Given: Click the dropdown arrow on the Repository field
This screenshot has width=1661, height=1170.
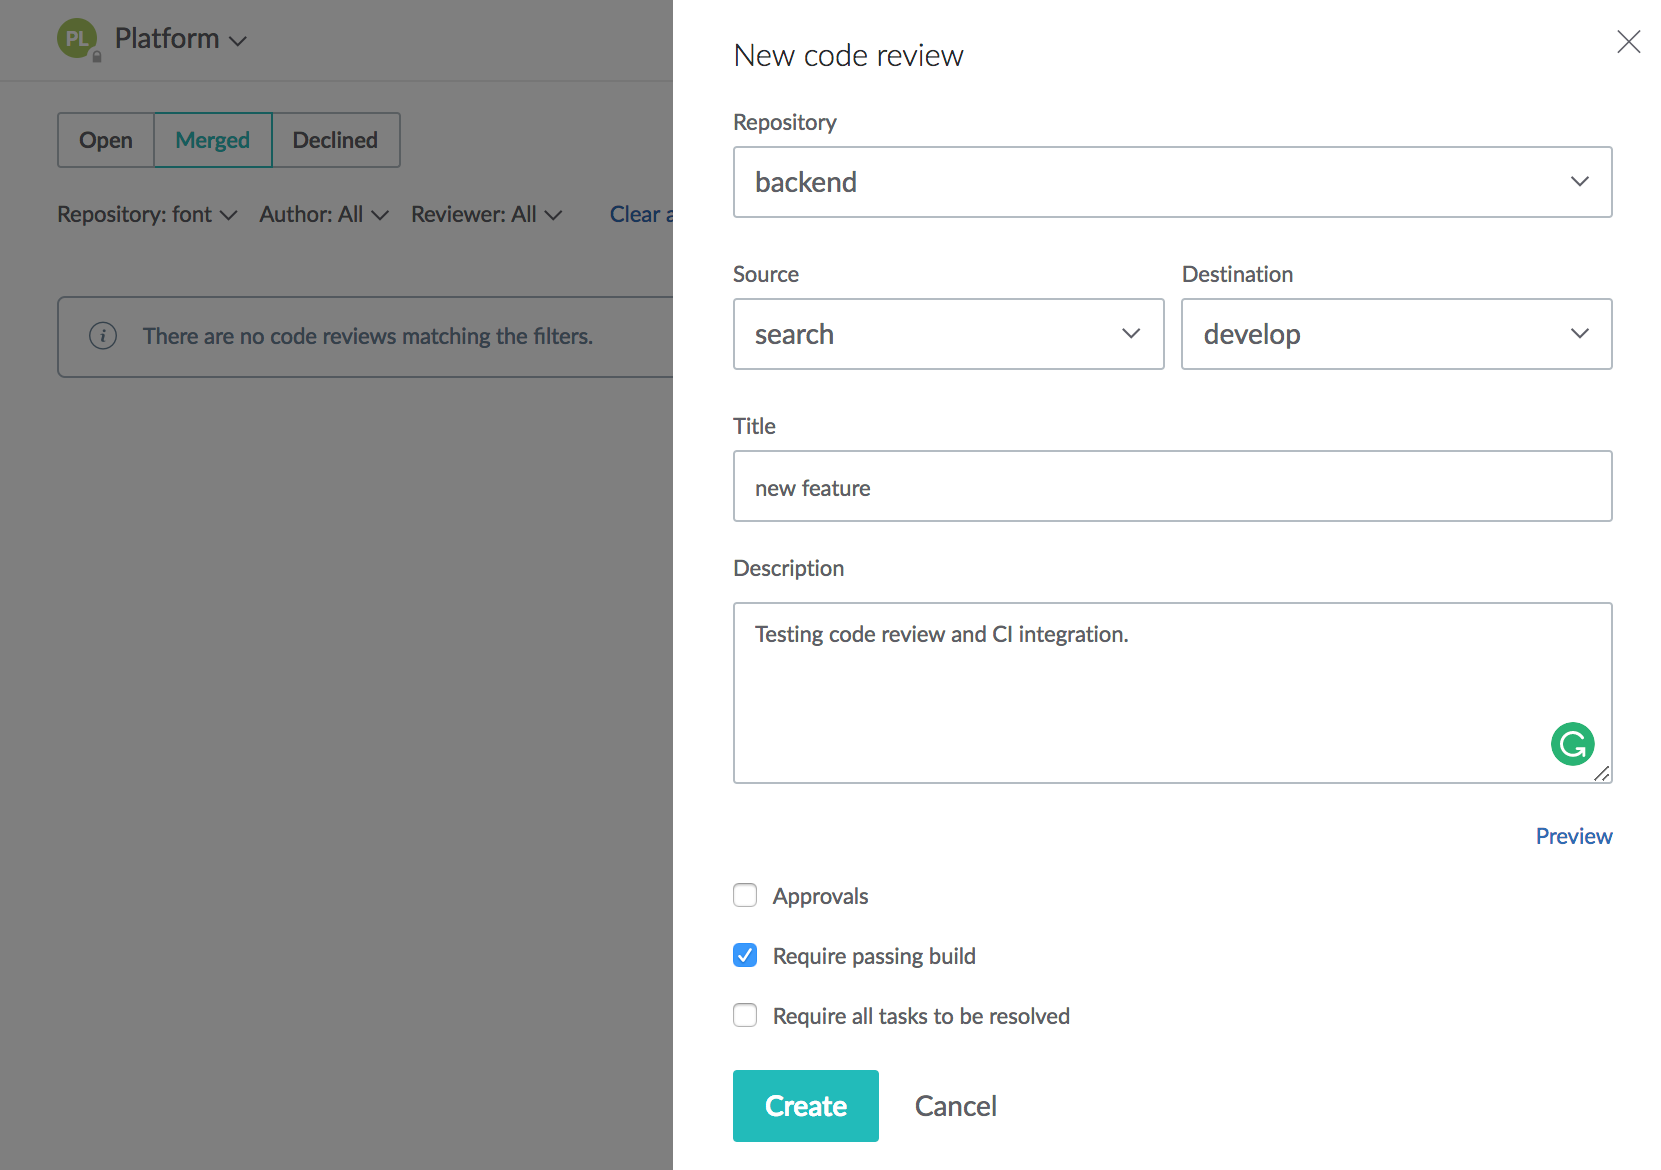Looking at the screenshot, I should click(1580, 182).
